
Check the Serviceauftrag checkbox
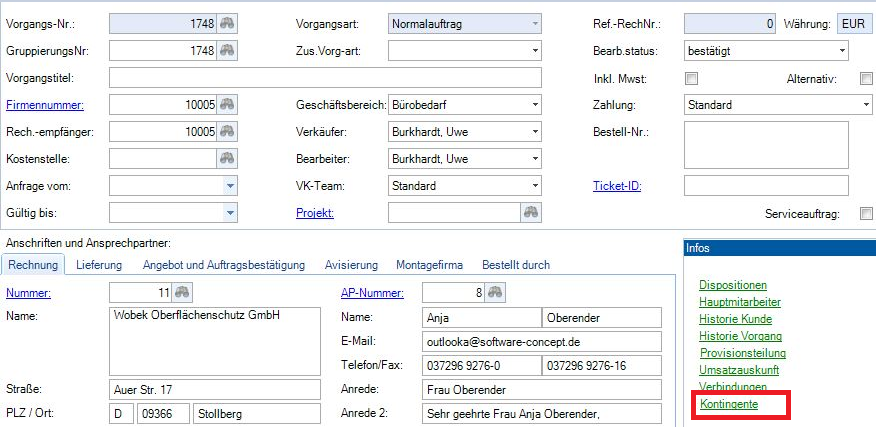[866, 213]
